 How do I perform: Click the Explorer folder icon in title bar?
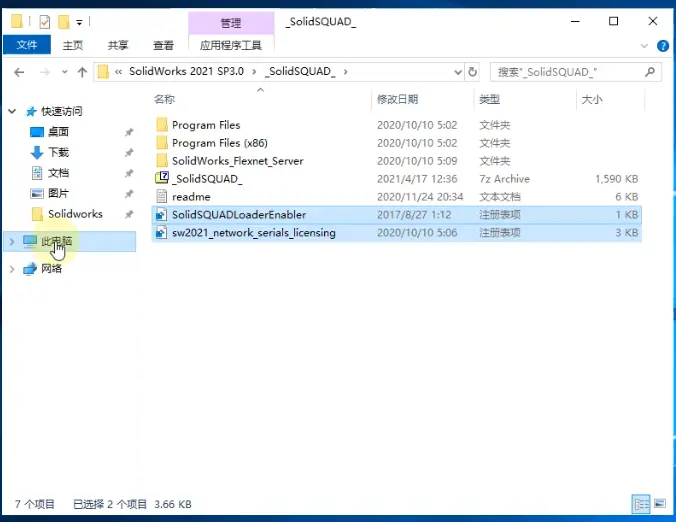[16, 21]
